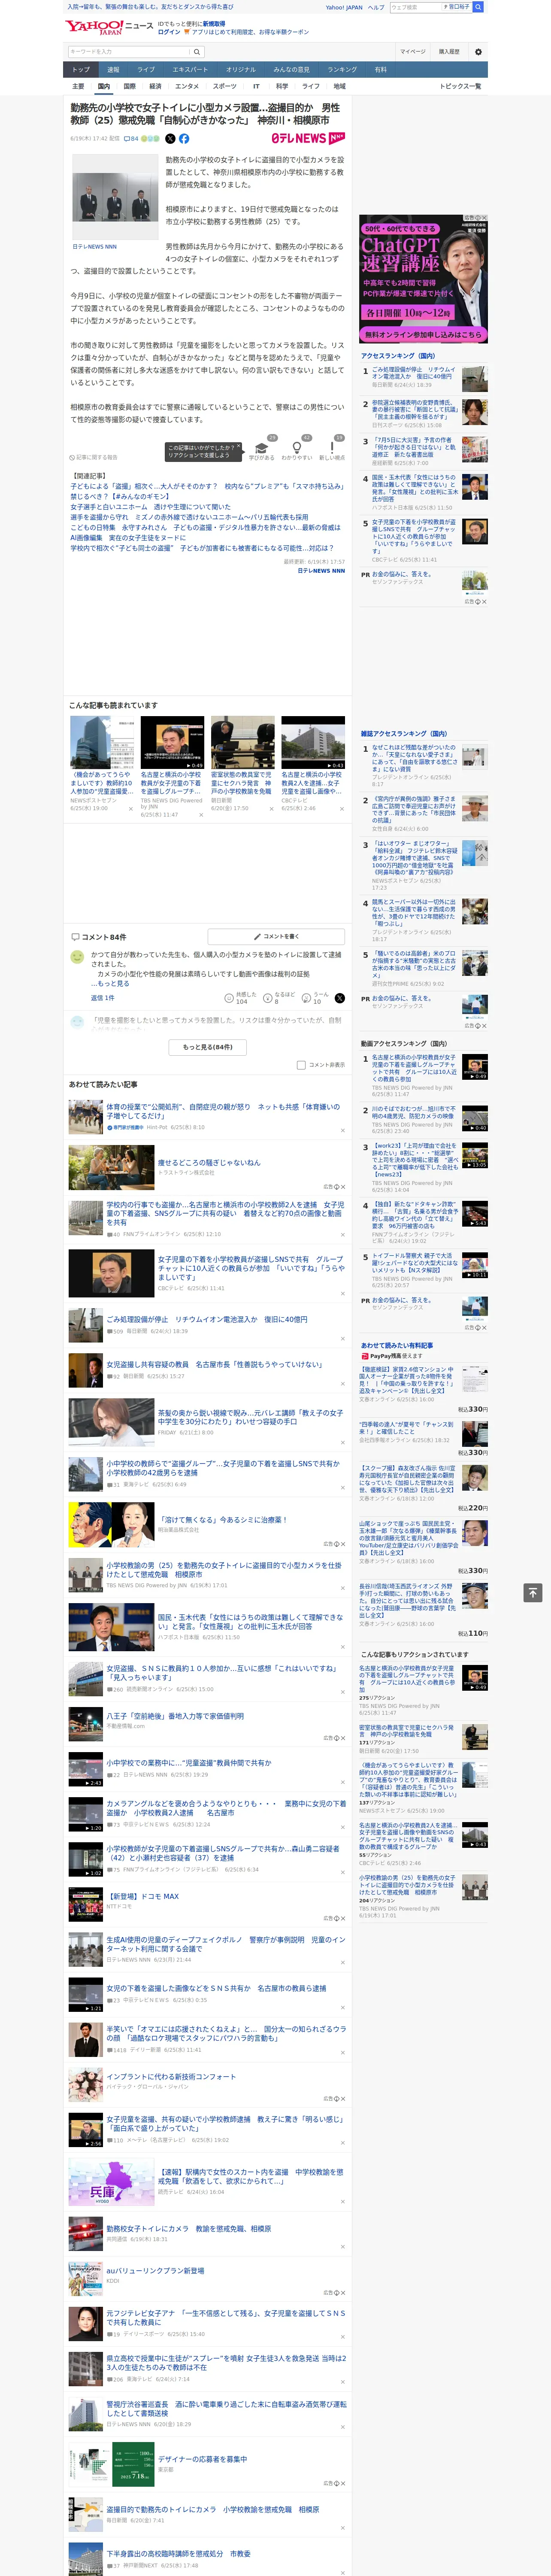Share article on Facebook

[184, 139]
